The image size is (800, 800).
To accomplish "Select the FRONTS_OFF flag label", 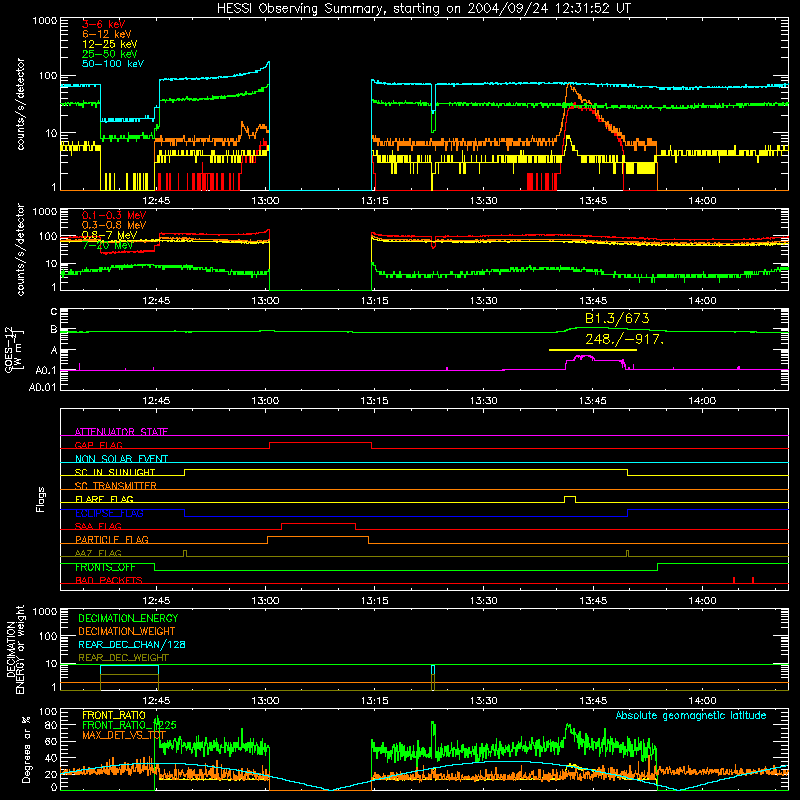I will click(105, 567).
